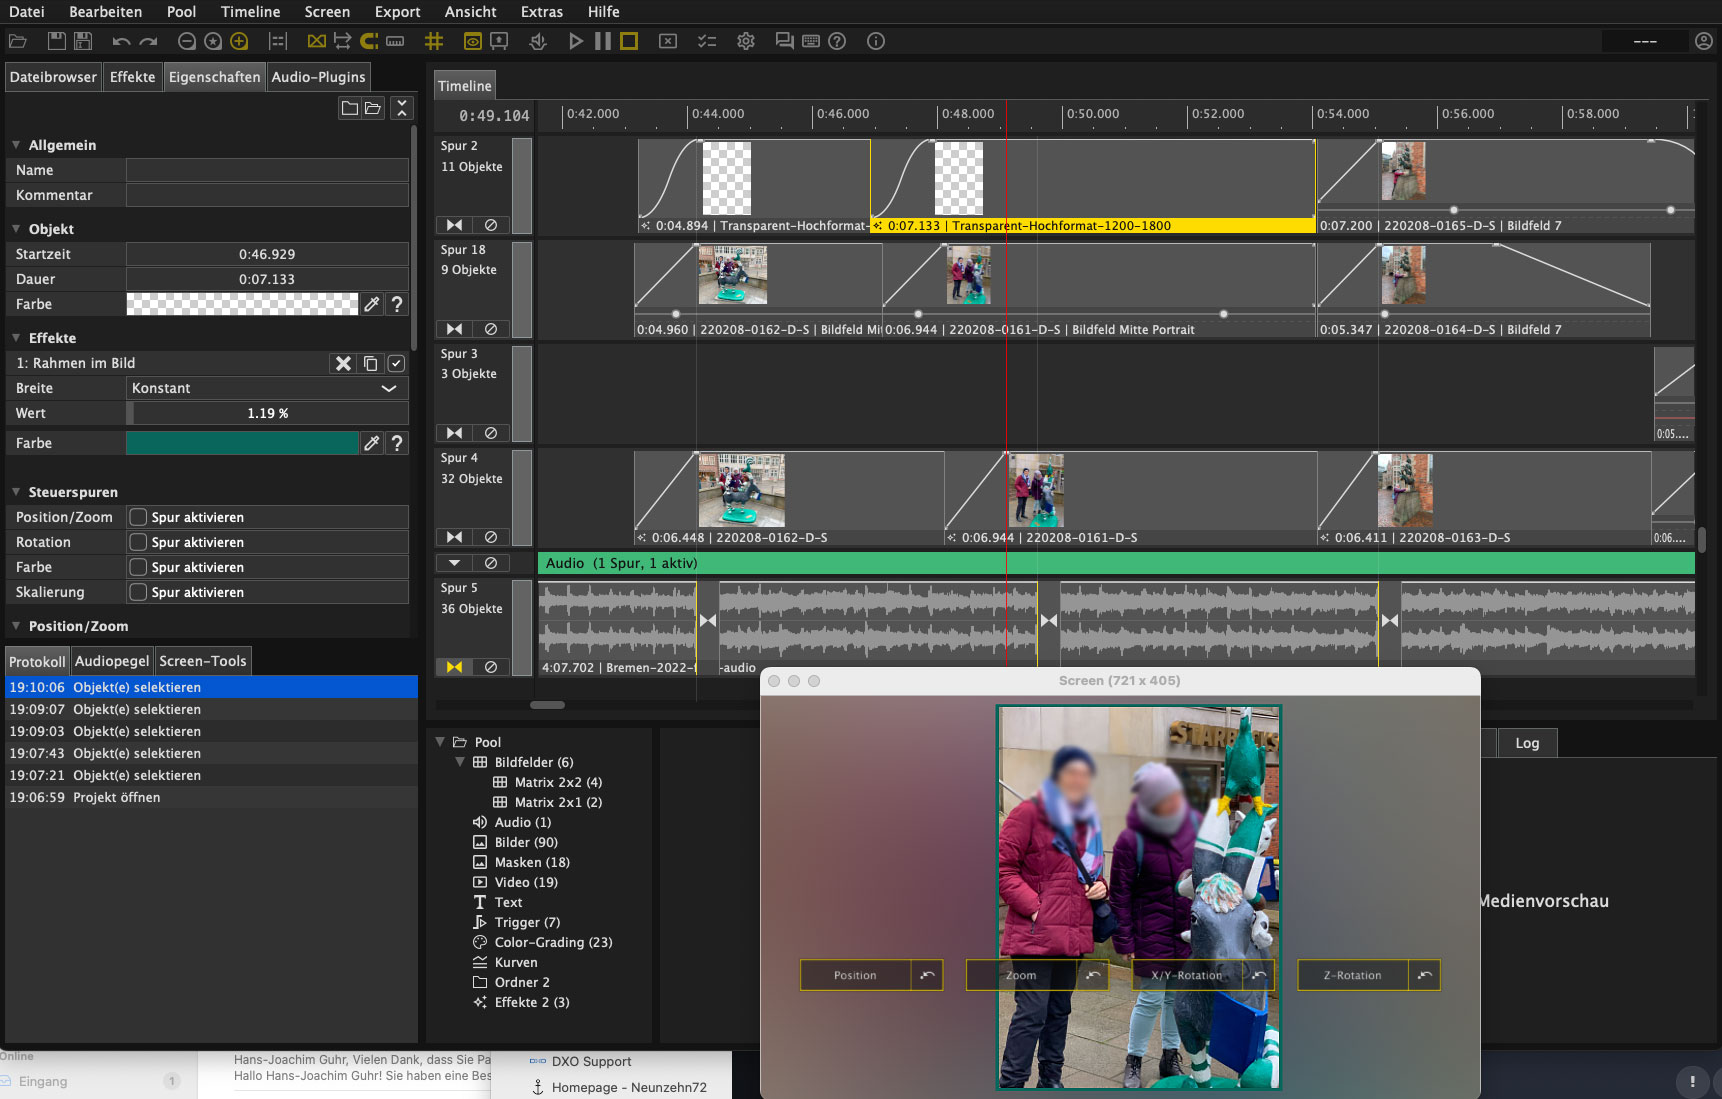Open the Log tab

click(1527, 743)
